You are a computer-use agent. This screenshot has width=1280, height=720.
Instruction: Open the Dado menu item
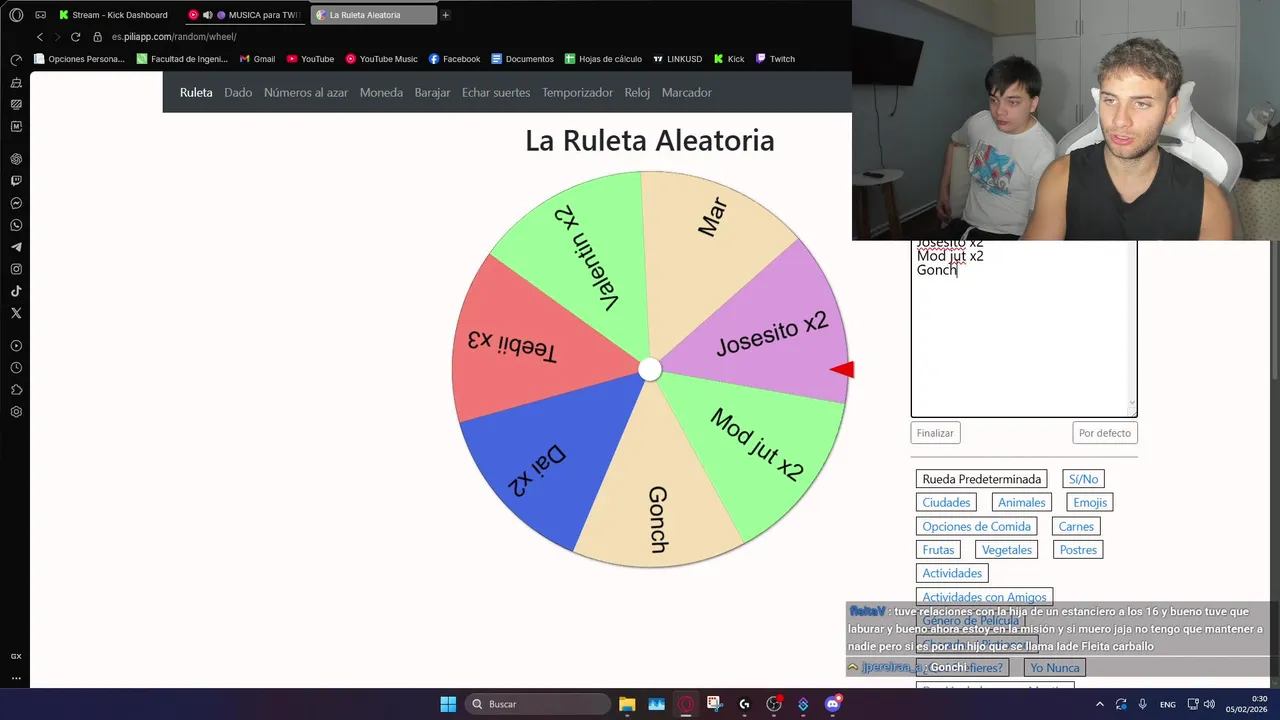(x=238, y=92)
